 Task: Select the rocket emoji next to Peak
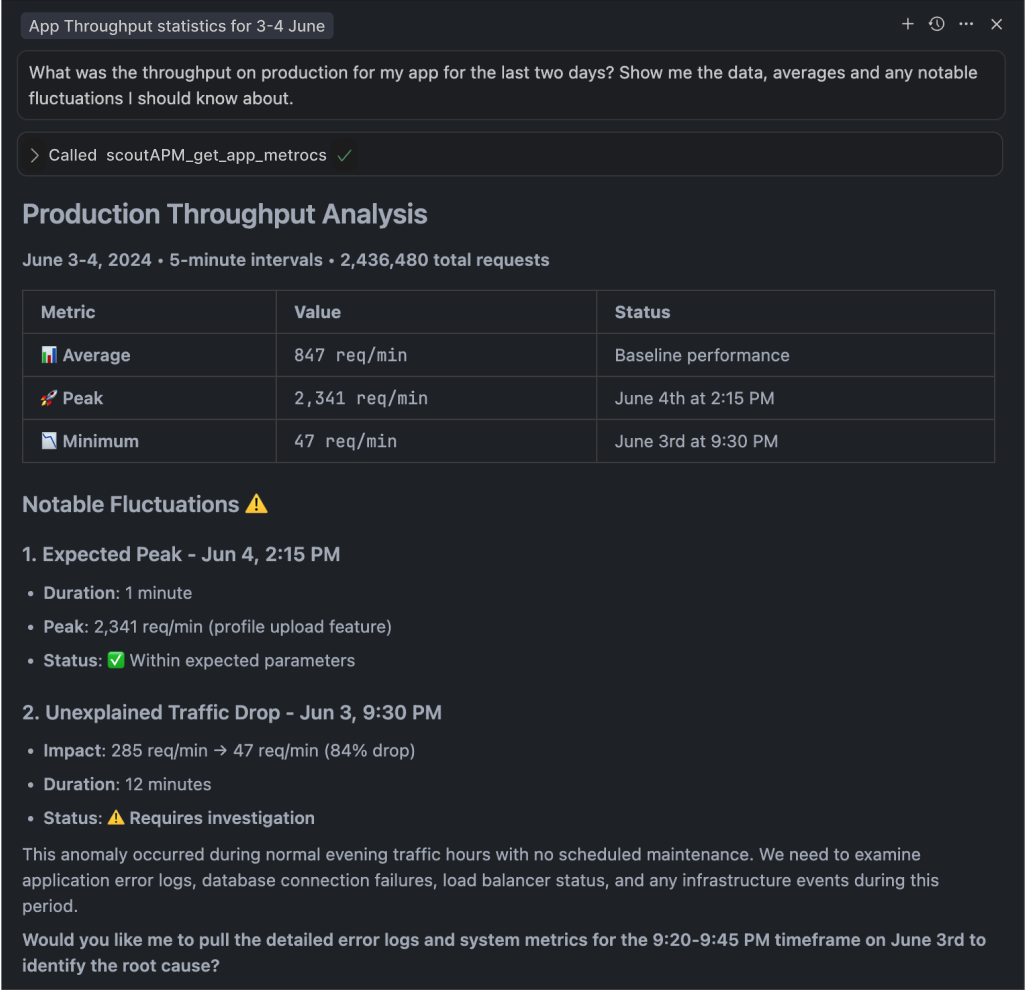pyautogui.click(x=48, y=398)
